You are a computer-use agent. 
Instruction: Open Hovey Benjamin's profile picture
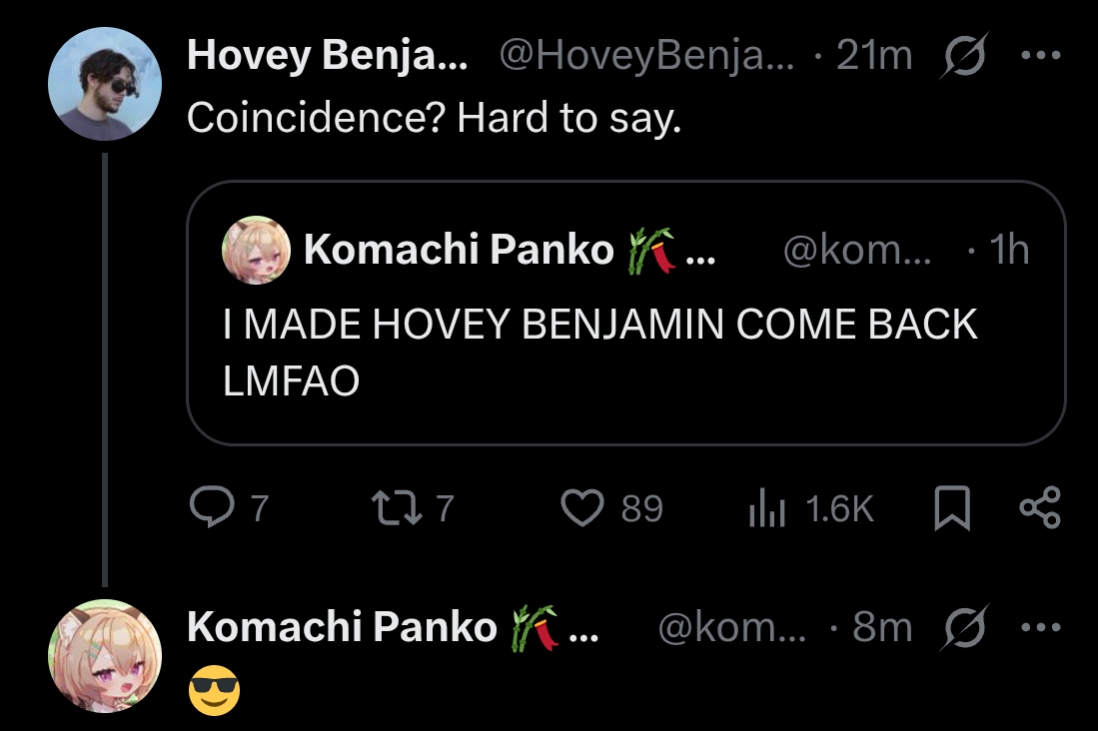tap(105, 85)
